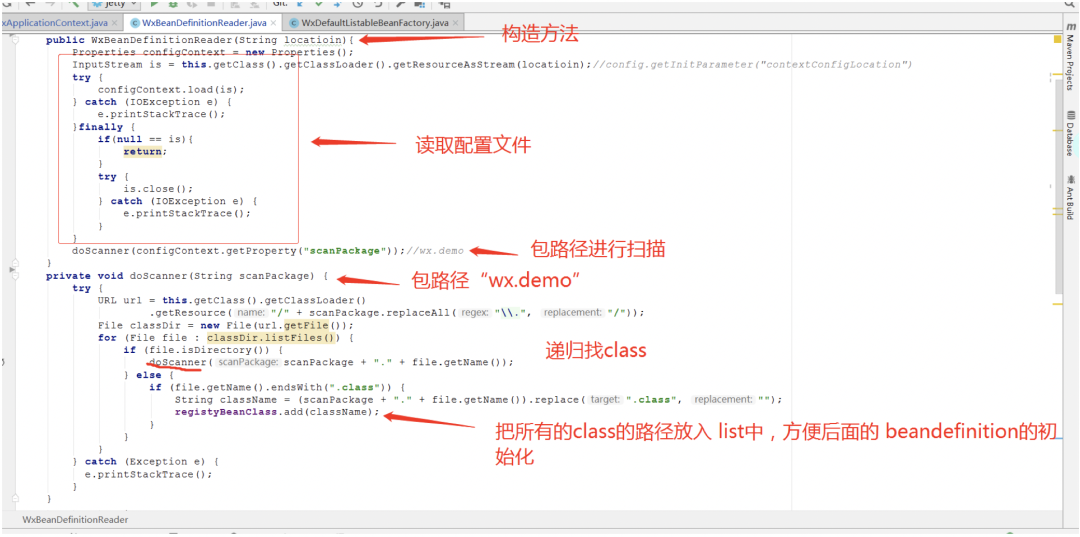Viewport: 1080px width, 537px height.
Task: Click 'registyBeanClass.add(className);' line
Action: click(x=277, y=412)
